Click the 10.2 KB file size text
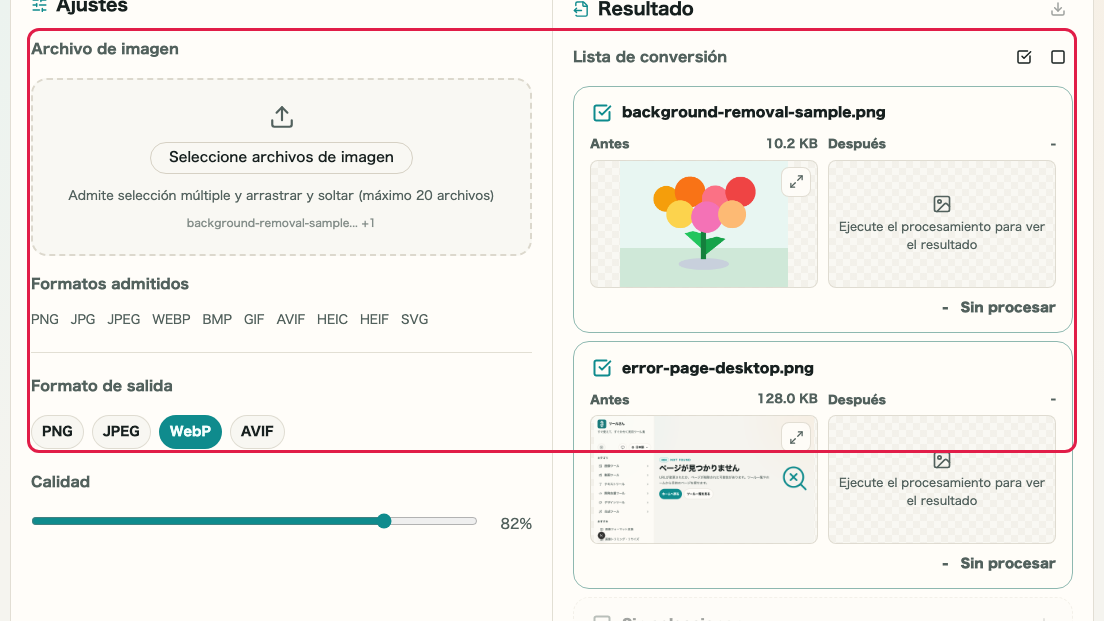Image resolution: width=1104 pixels, height=621 pixels. (791, 144)
